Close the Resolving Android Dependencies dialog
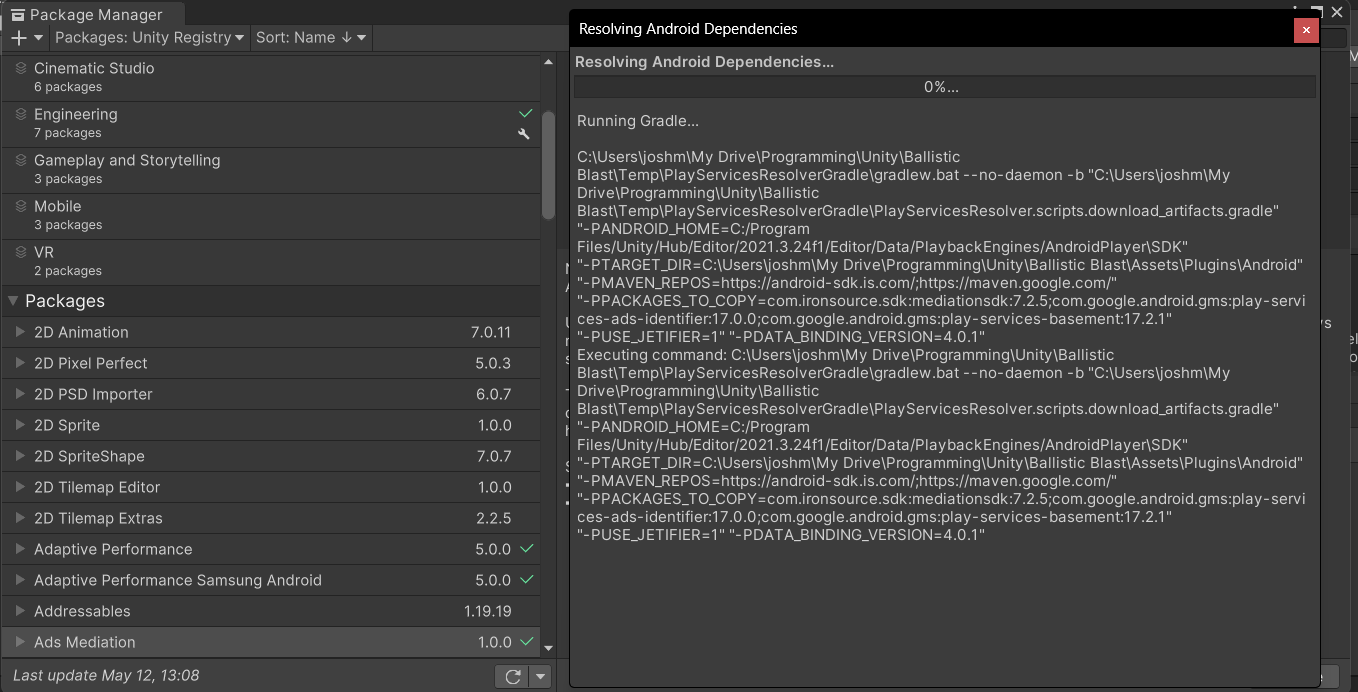Screen dimensions: 1358x692 coord(1305,30)
